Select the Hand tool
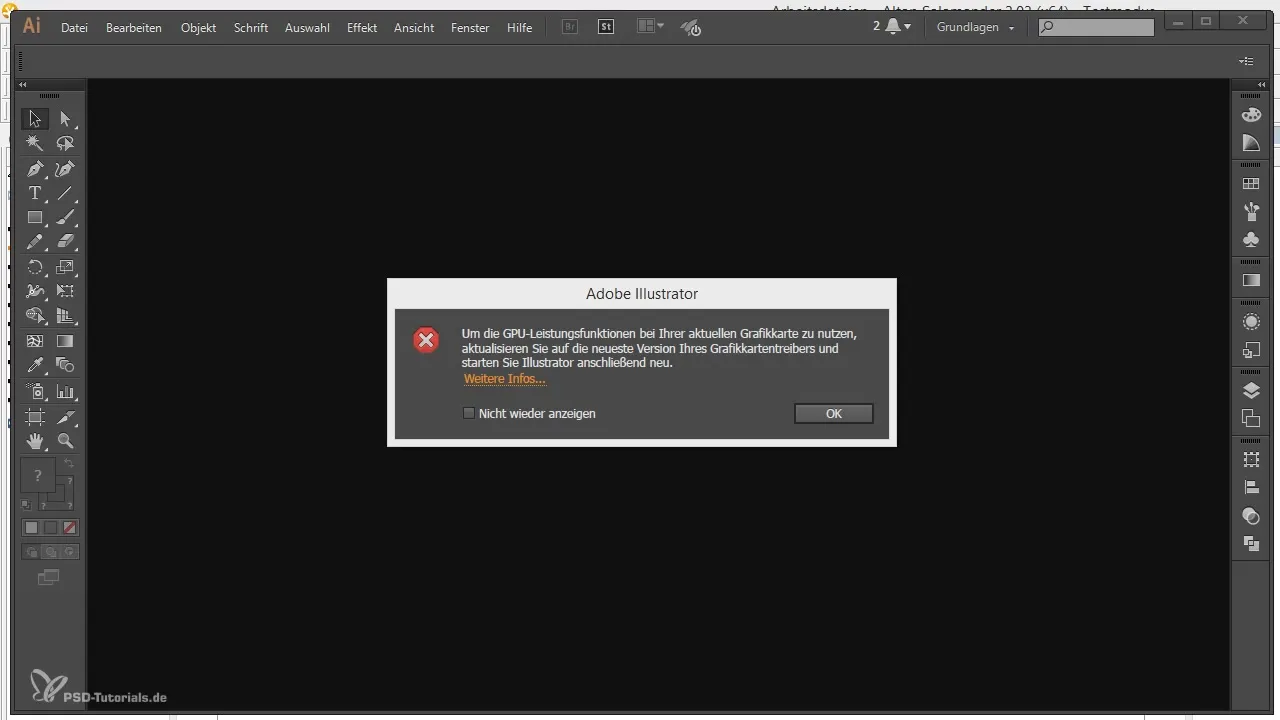The width and height of the screenshot is (1280, 720). [35, 440]
